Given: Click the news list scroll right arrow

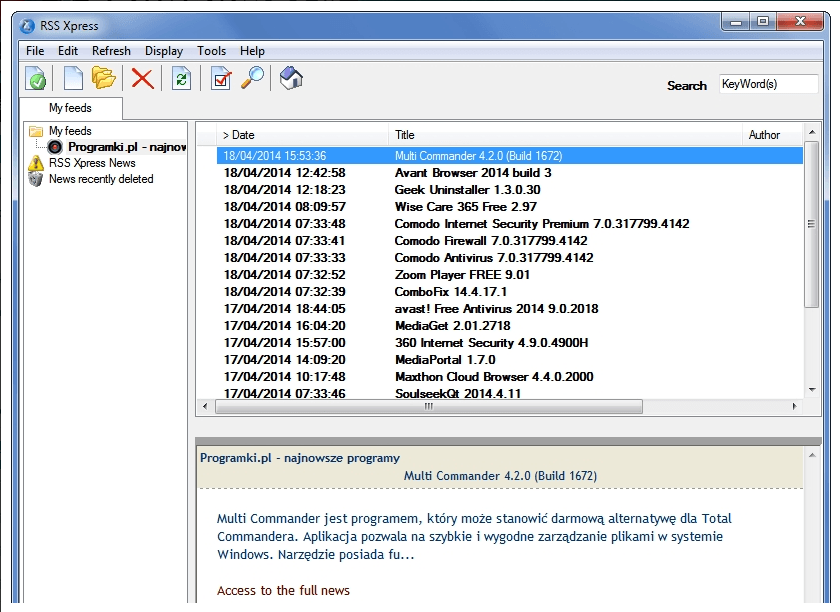Looking at the screenshot, I should coord(794,407).
